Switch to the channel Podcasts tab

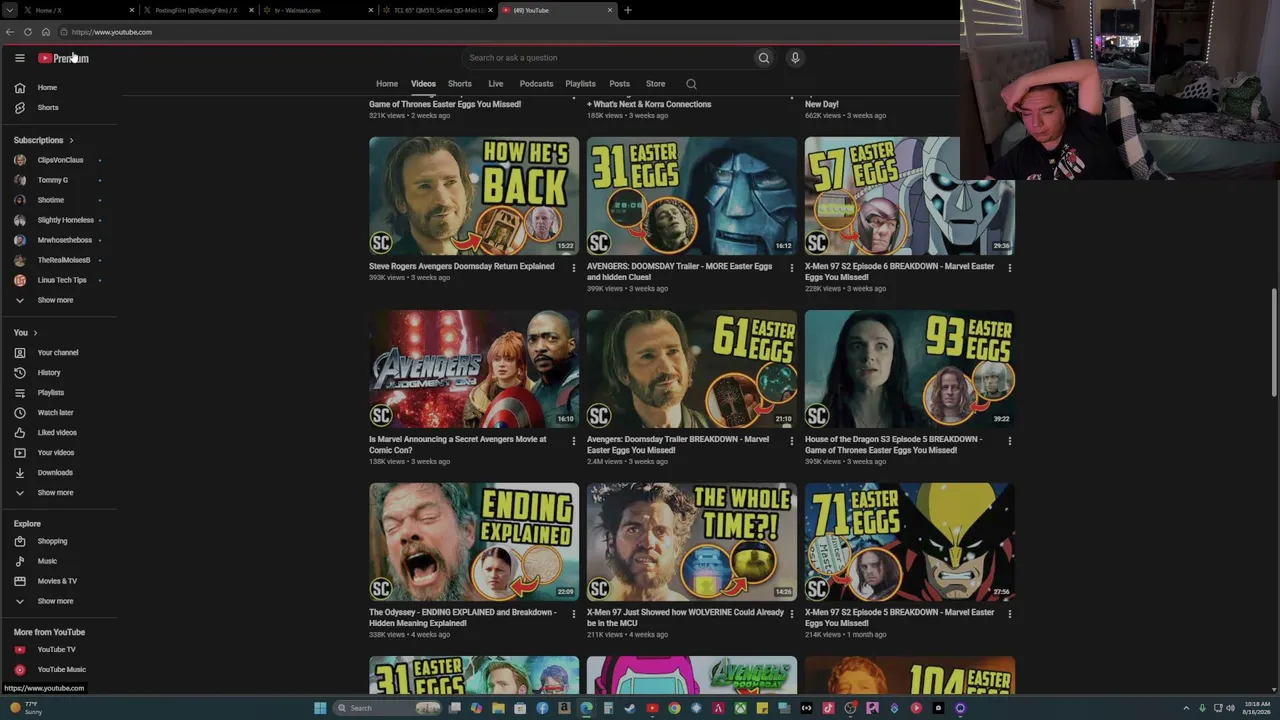[536, 84]
